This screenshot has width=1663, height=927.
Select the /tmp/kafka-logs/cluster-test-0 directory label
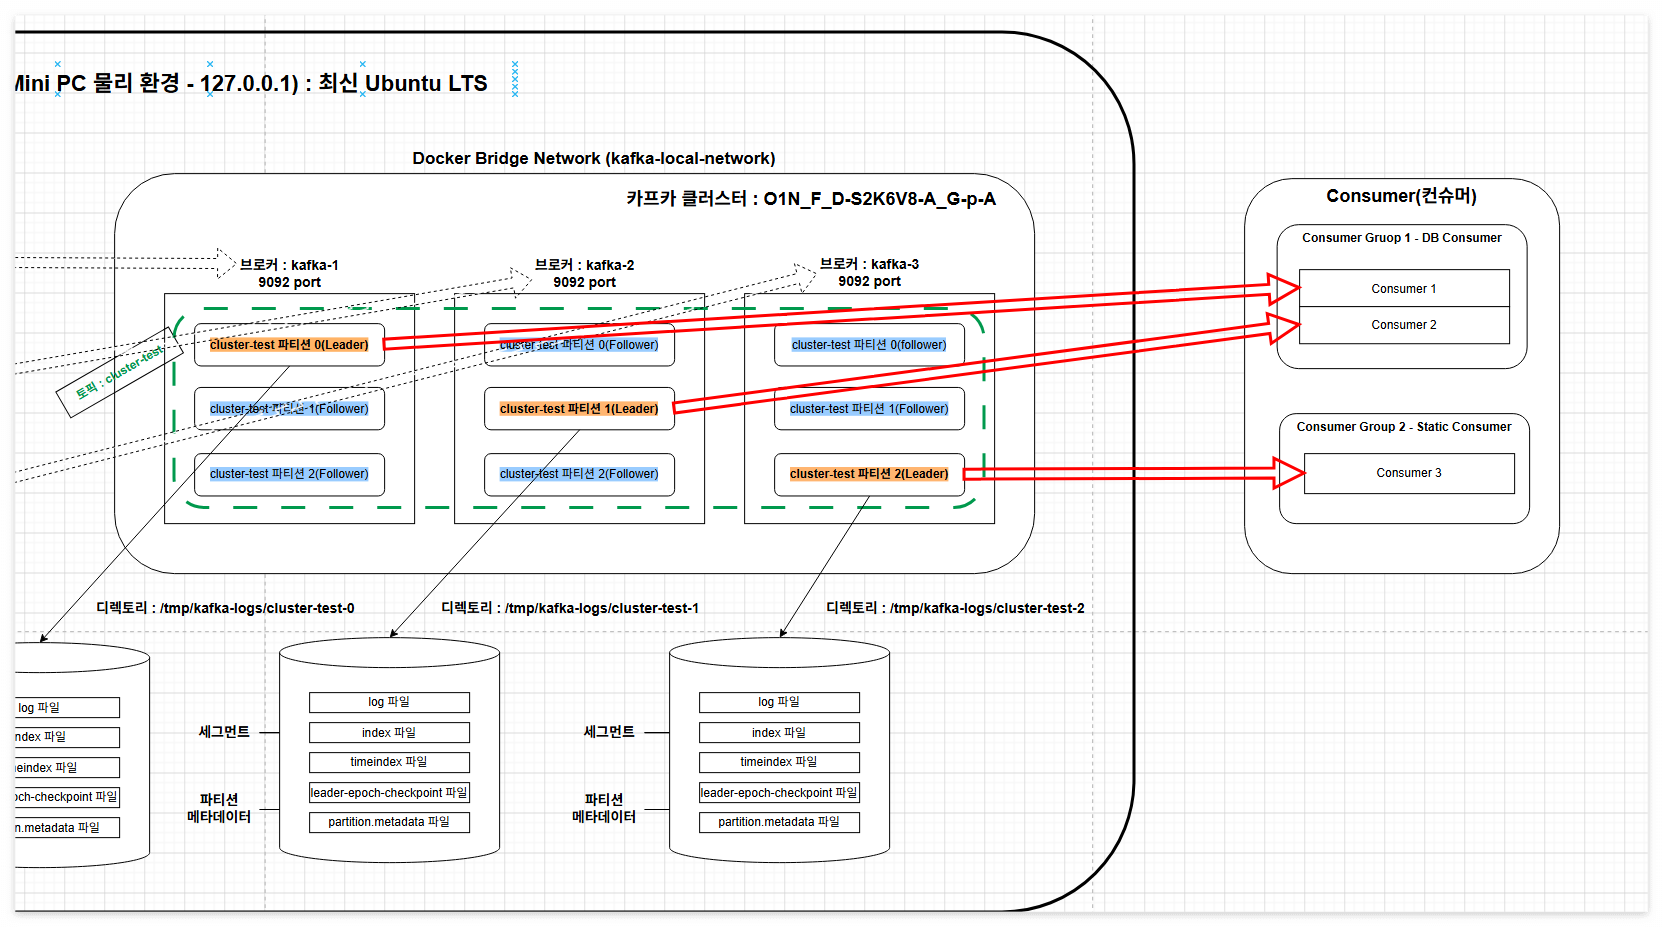tap(225, 608)
